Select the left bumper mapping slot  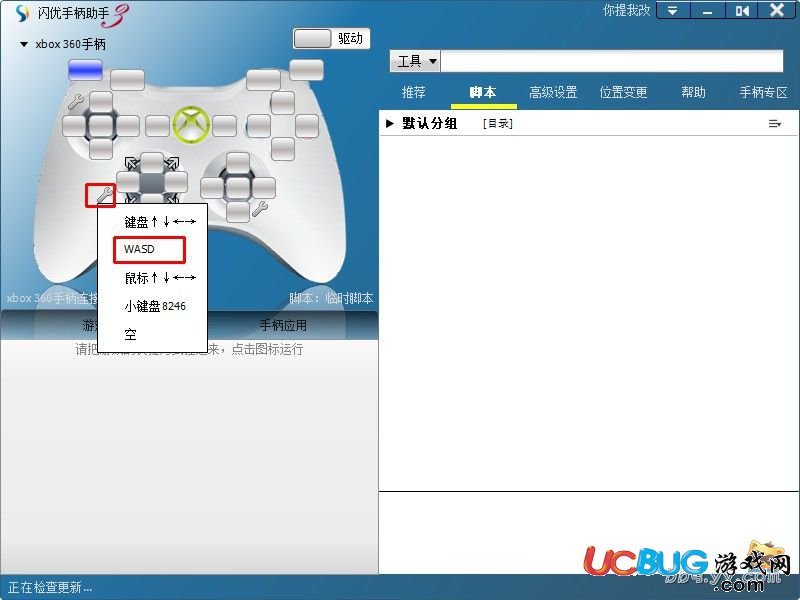point(127,80)
